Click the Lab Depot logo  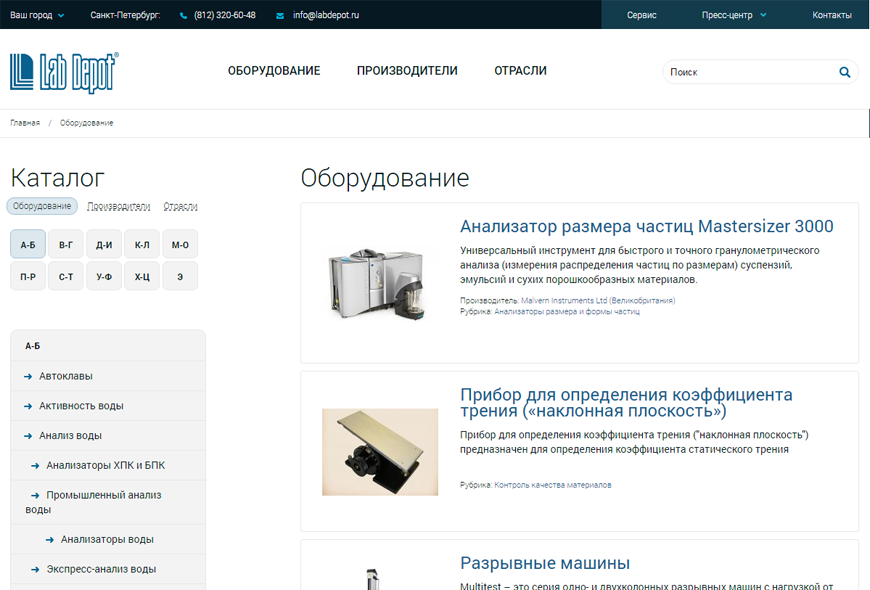coord(64,72)
